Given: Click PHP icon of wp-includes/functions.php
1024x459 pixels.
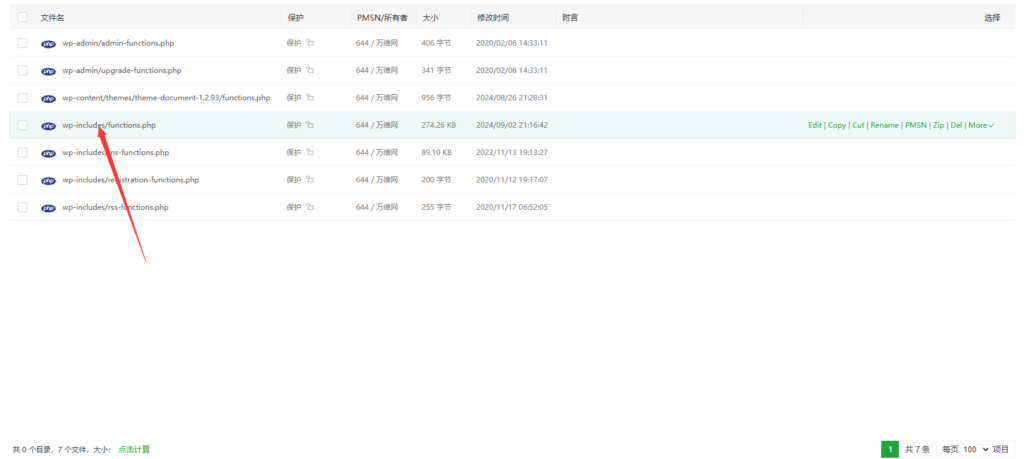Looking at the screenshot, I should click(x=48, y=126).
